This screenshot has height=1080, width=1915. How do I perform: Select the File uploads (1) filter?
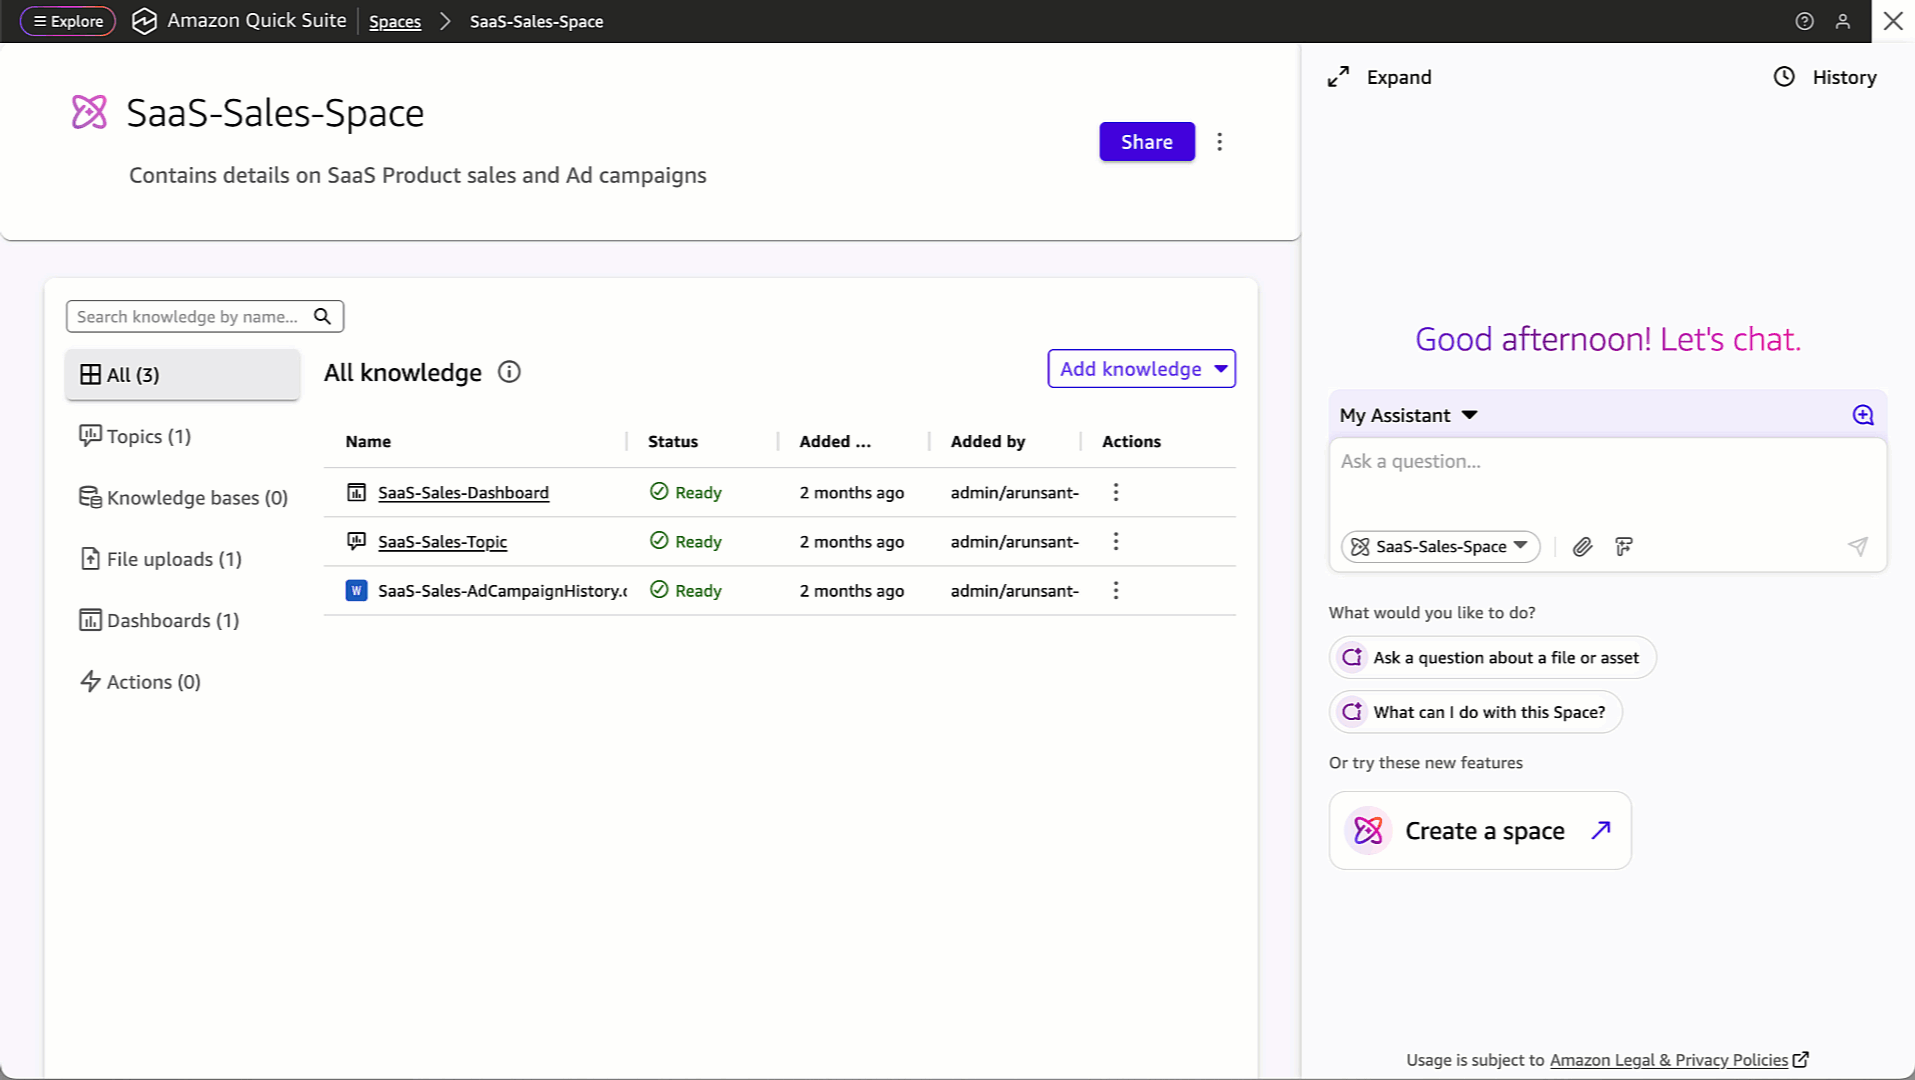click(x=173, y=559)
